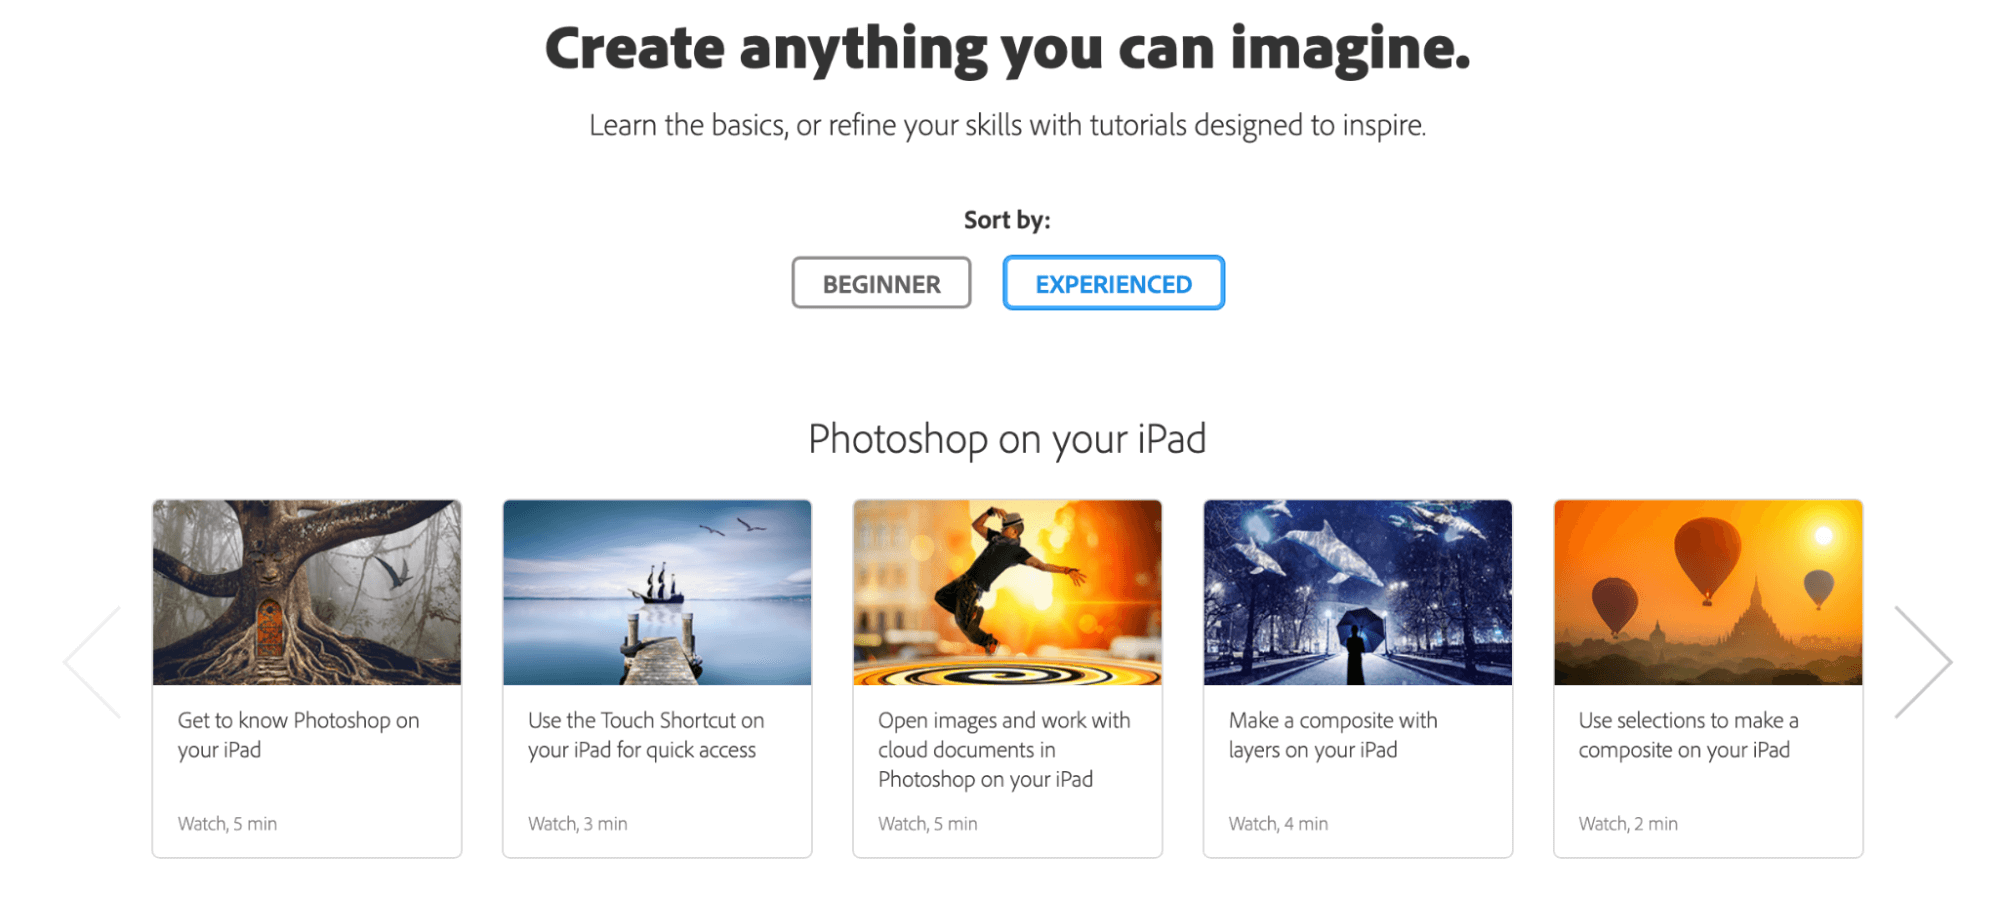Select the BEGINNER sort toggle
This screenshot has height=911, width=1999.
click(x=881, y=283)
